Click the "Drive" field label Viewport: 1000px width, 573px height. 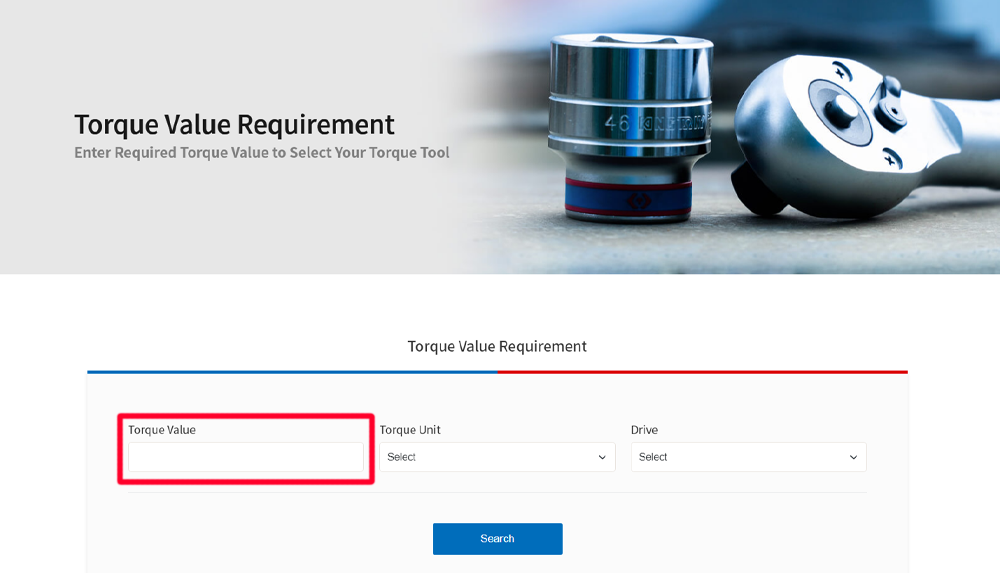click(644, 430)
